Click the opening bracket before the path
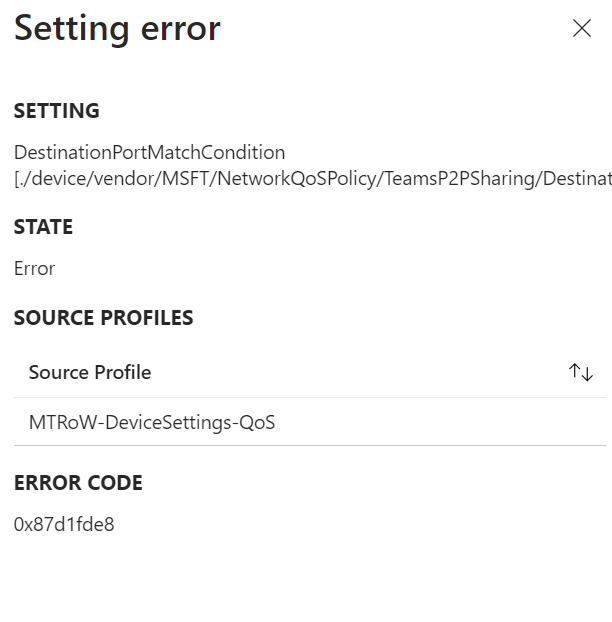The height and width of the screenshot is (622, 612). pyautogui.click(x=17, y=180)
